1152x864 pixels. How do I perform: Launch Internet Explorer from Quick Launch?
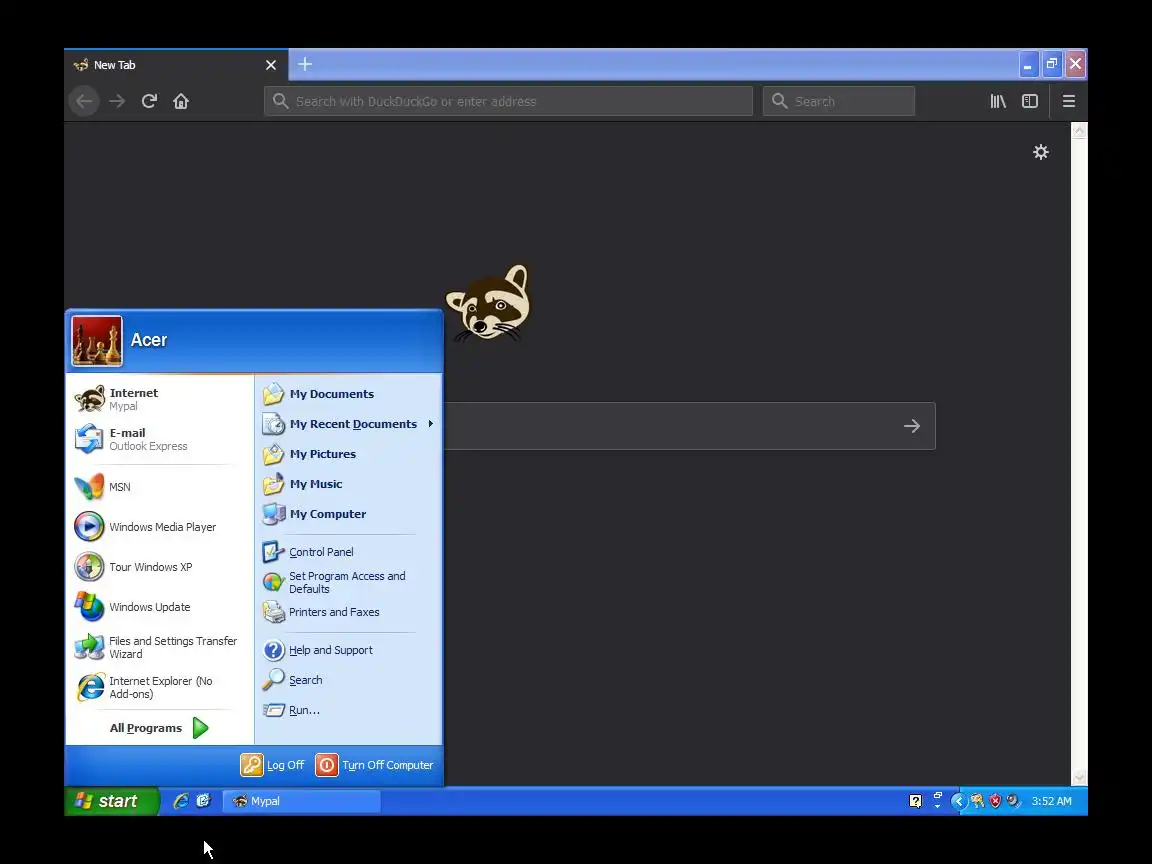181,801
